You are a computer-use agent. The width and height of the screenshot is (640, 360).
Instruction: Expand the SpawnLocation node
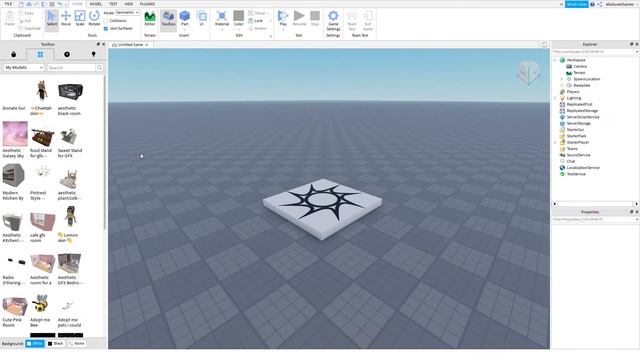562,79
